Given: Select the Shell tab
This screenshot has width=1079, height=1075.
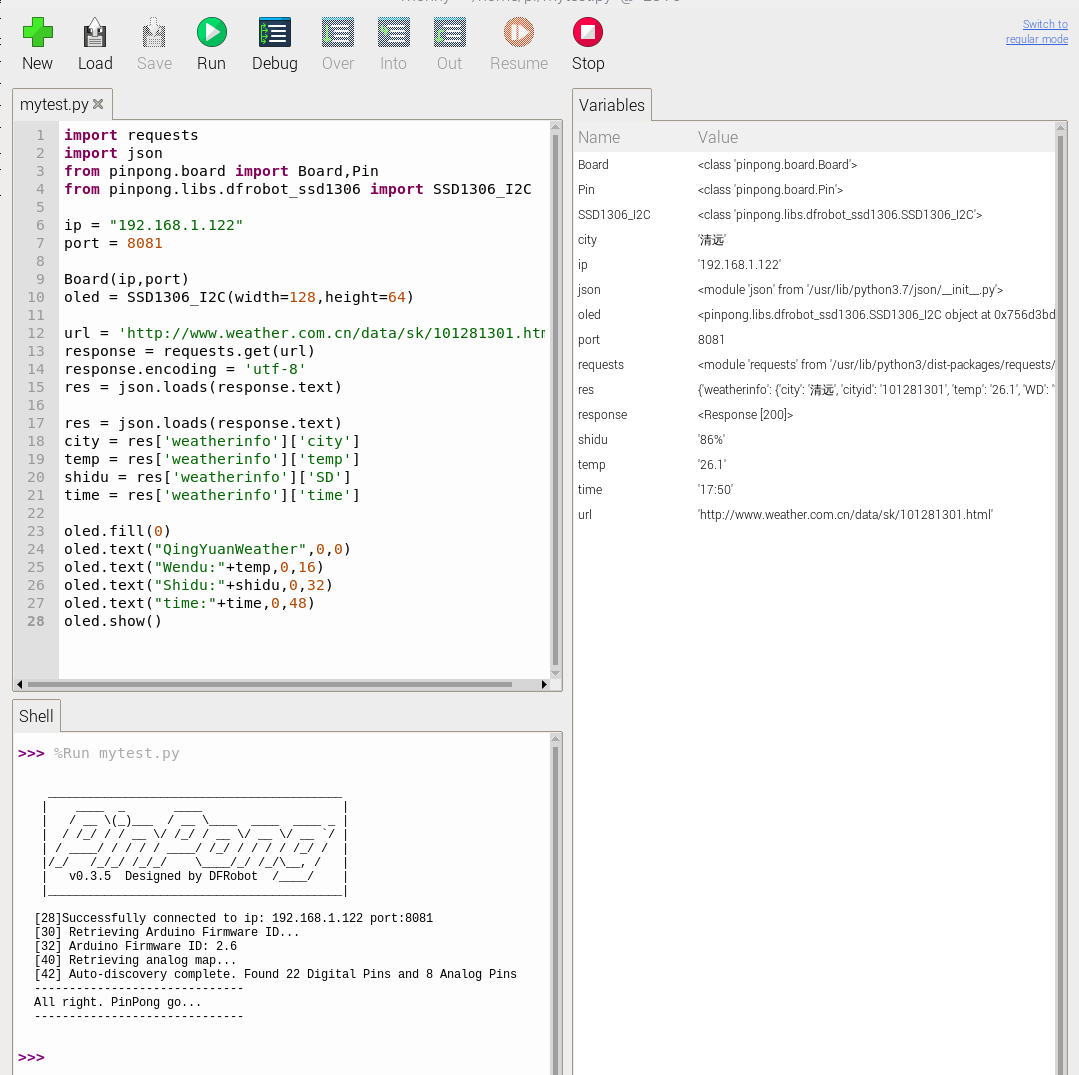Looking at the screenshot, I should (x=36, y=716).
